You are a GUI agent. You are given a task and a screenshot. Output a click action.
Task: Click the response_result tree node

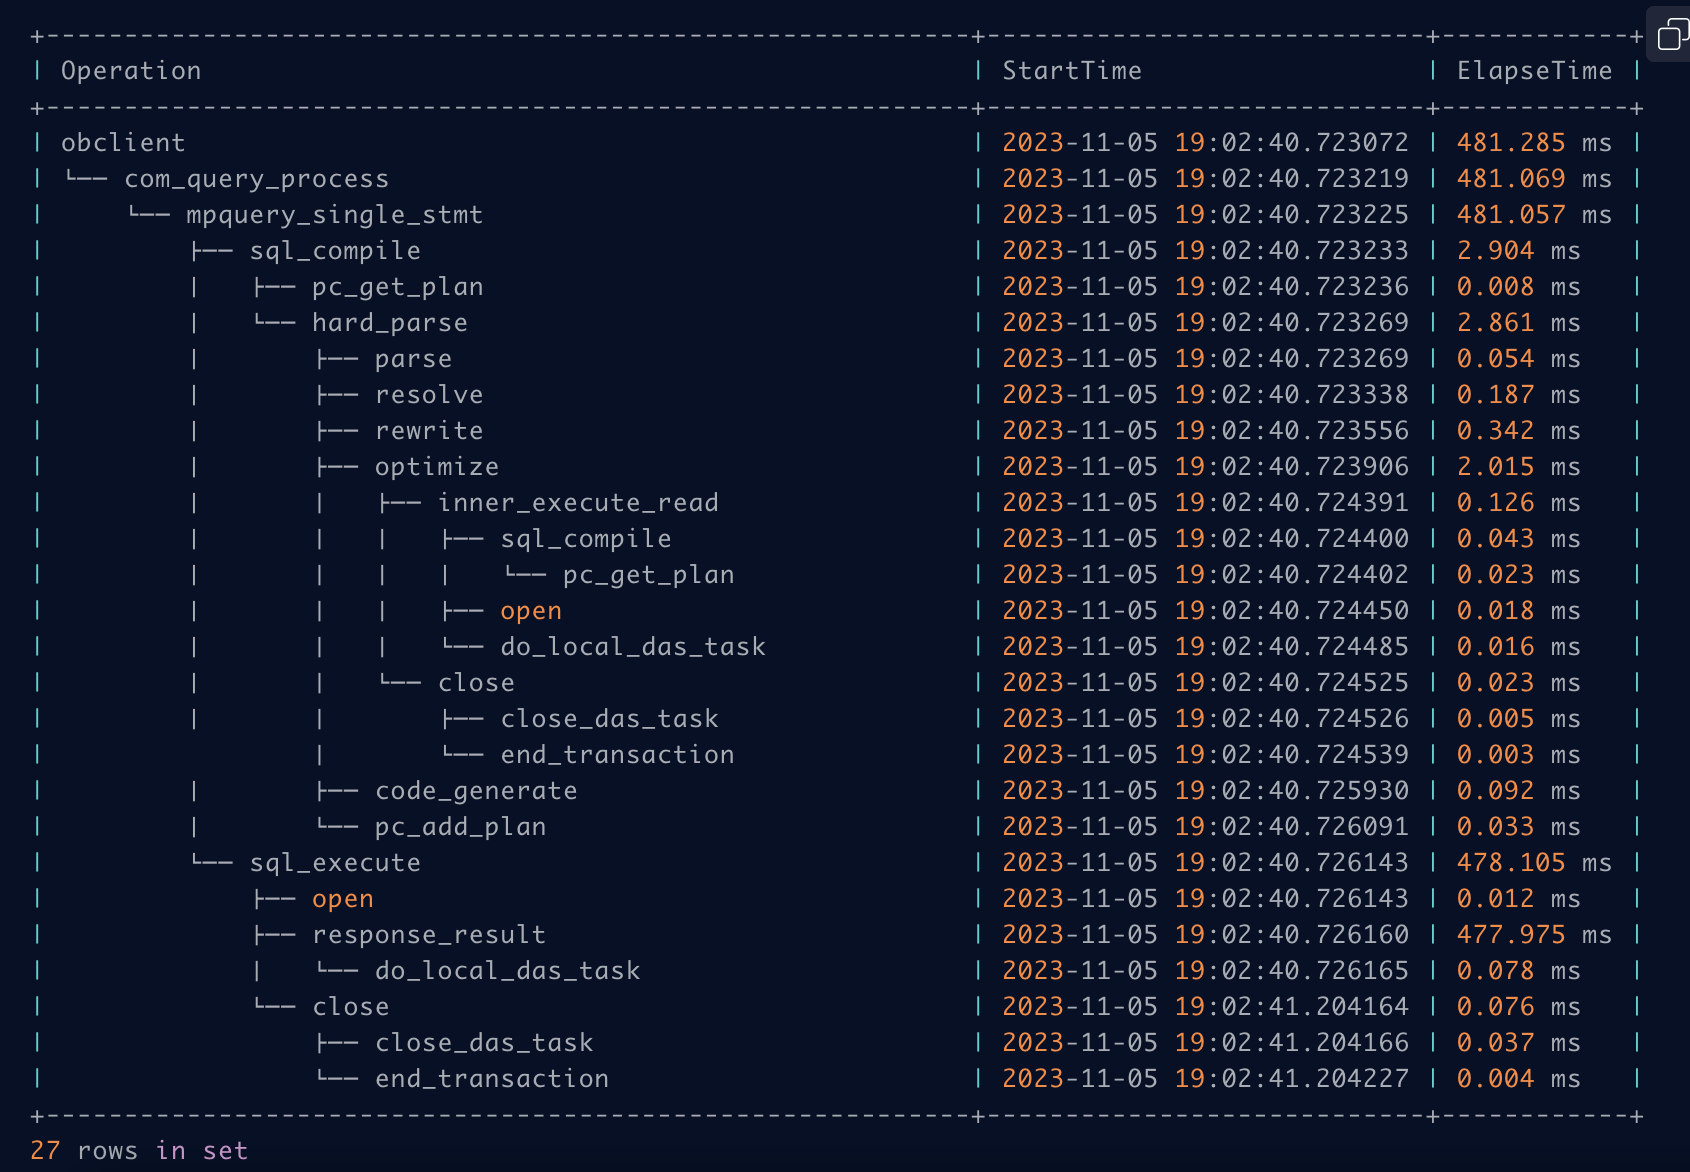429,935
